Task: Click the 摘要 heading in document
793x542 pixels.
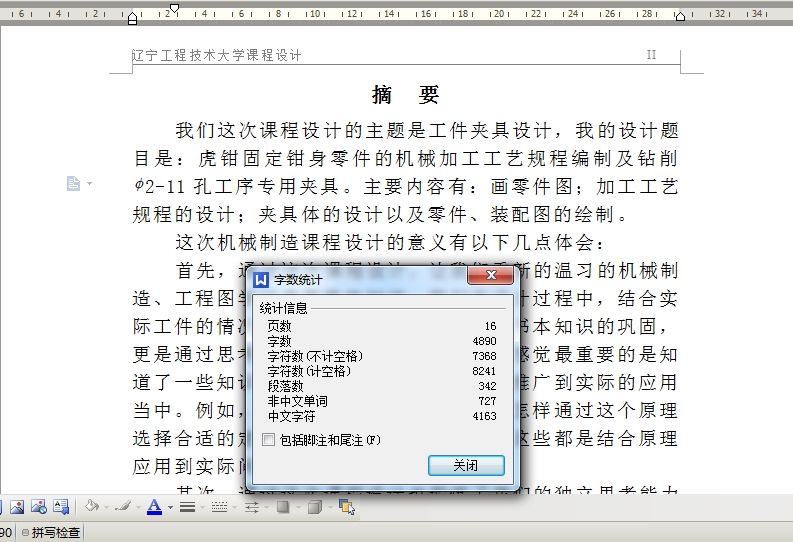Action: [406, 95]
